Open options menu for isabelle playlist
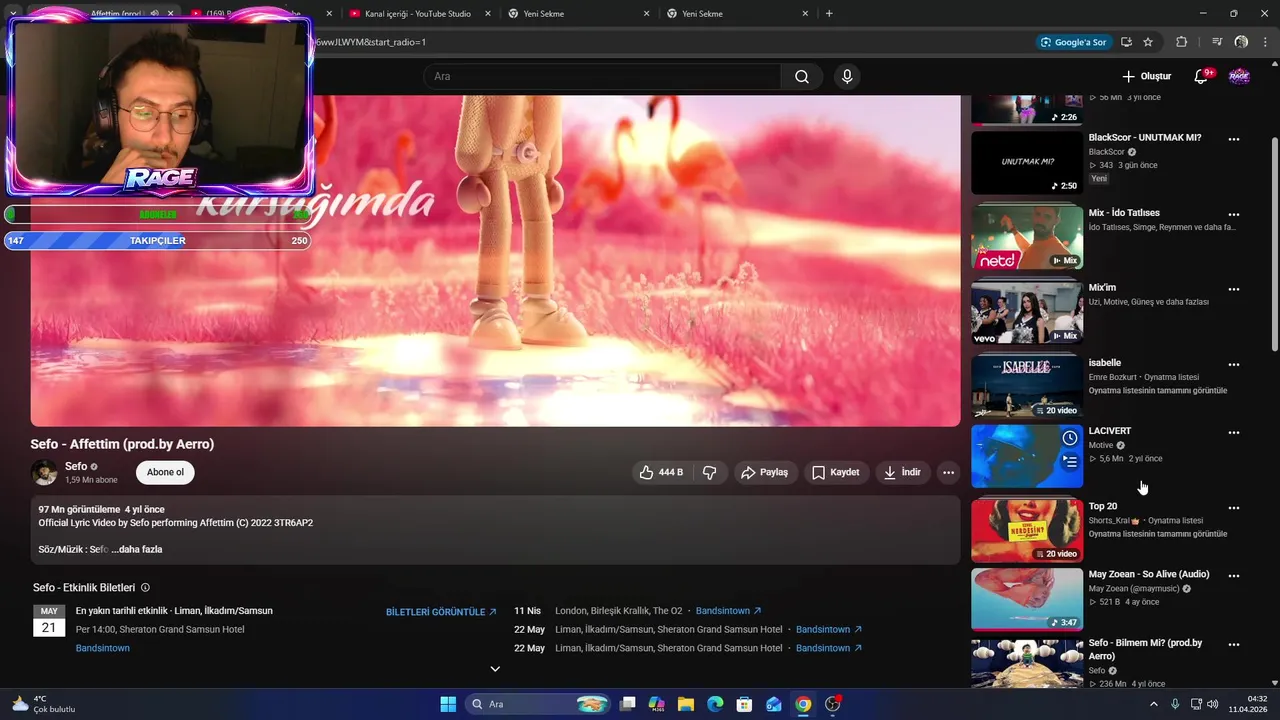This screenshot has width=1280, height=720. point(1234,365)
